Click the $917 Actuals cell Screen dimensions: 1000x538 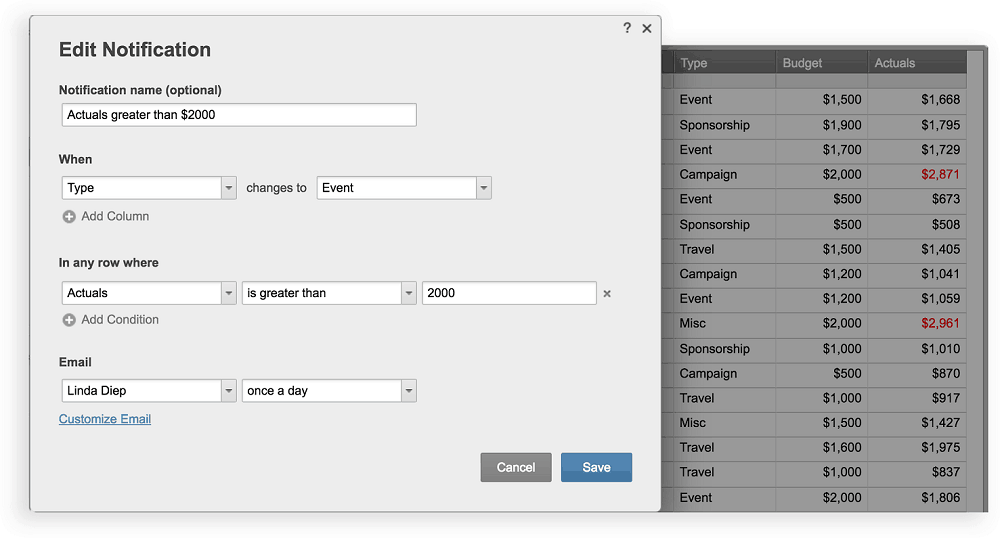917,398
